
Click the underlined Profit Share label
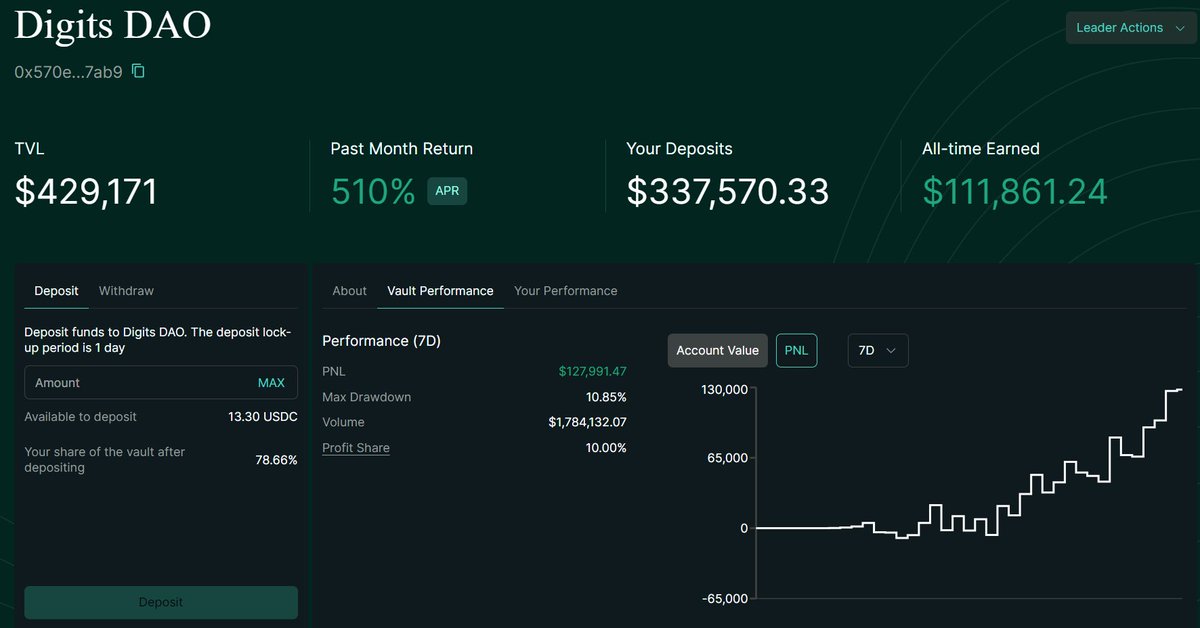pos(356,448)
